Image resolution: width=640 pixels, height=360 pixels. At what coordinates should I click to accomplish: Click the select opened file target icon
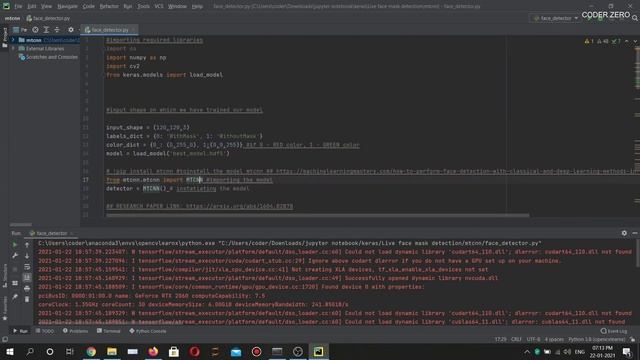point(36,30)
